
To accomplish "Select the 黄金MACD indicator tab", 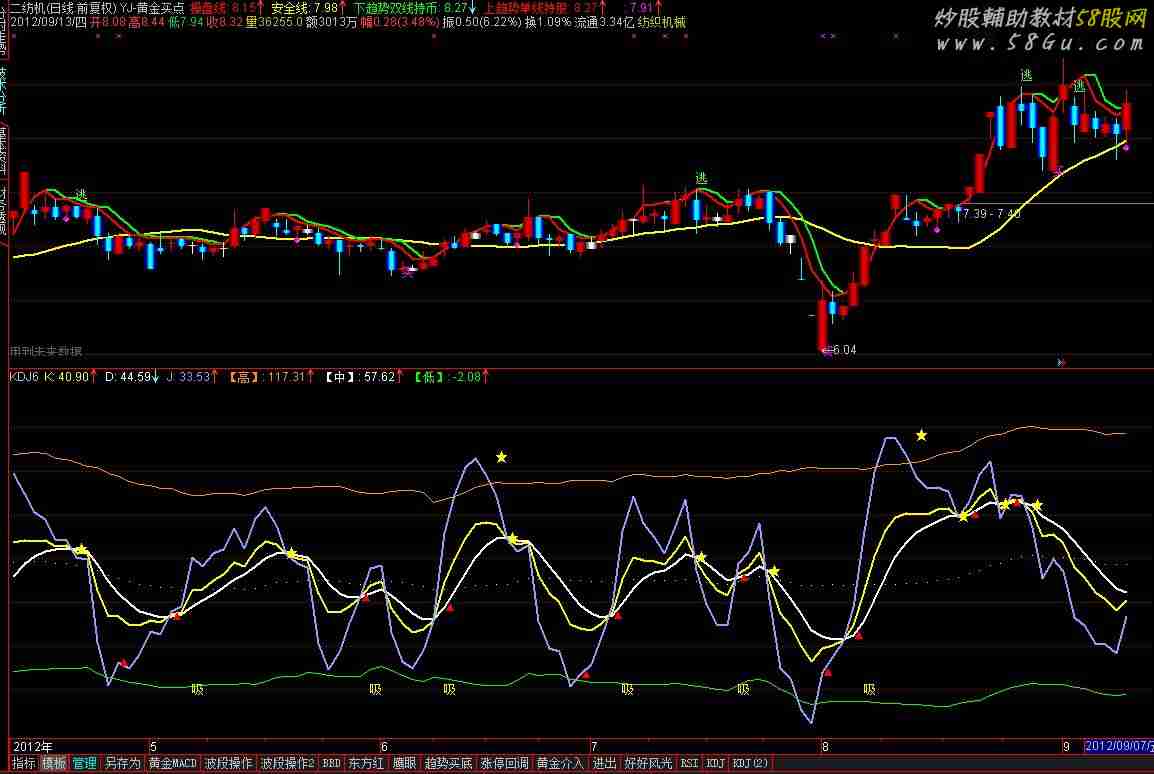I will 172,764.
